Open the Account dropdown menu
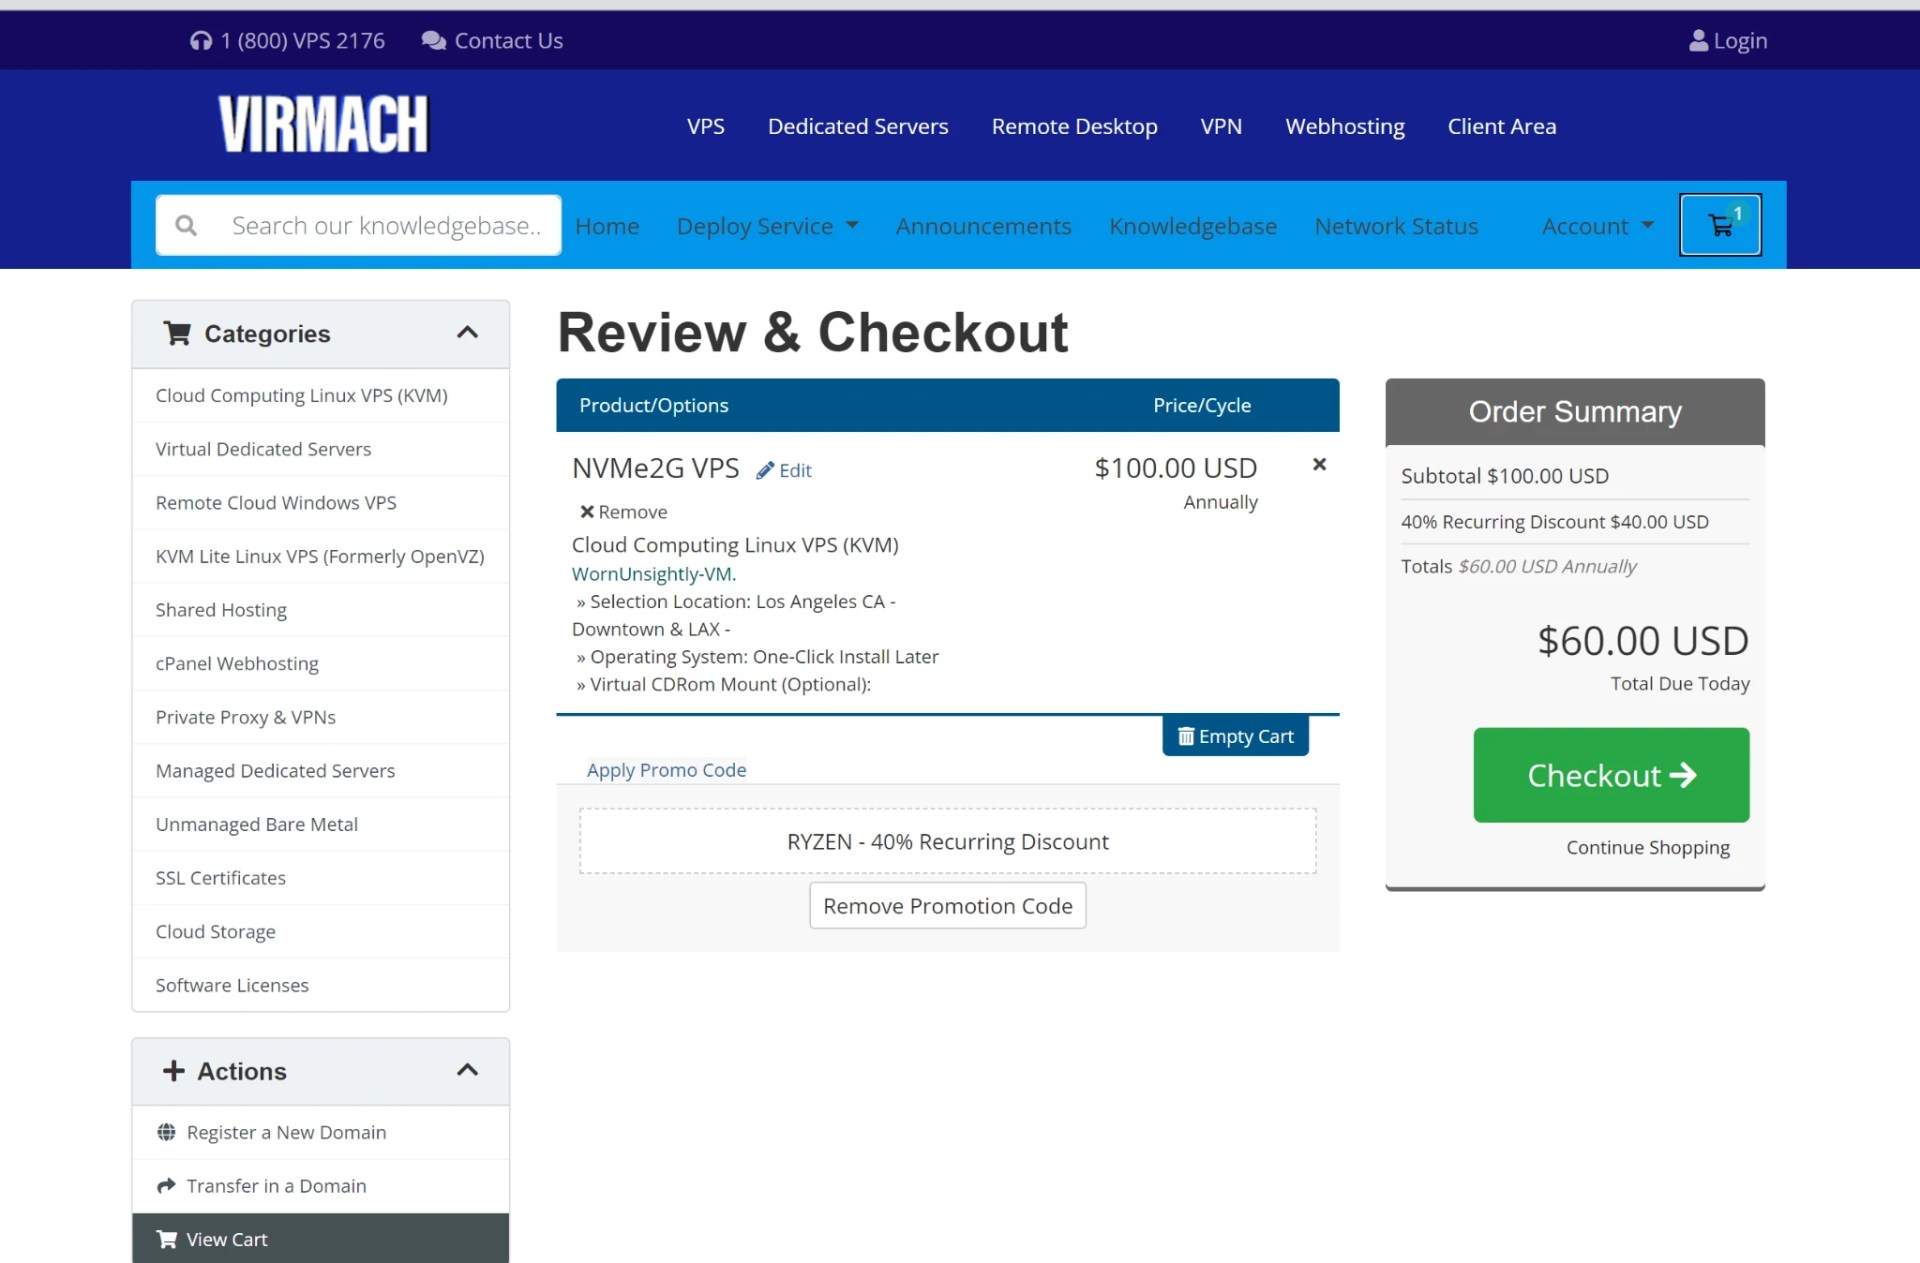Image resolution: width=1920 pixels, height=1263 pixels. point(1596,226)
